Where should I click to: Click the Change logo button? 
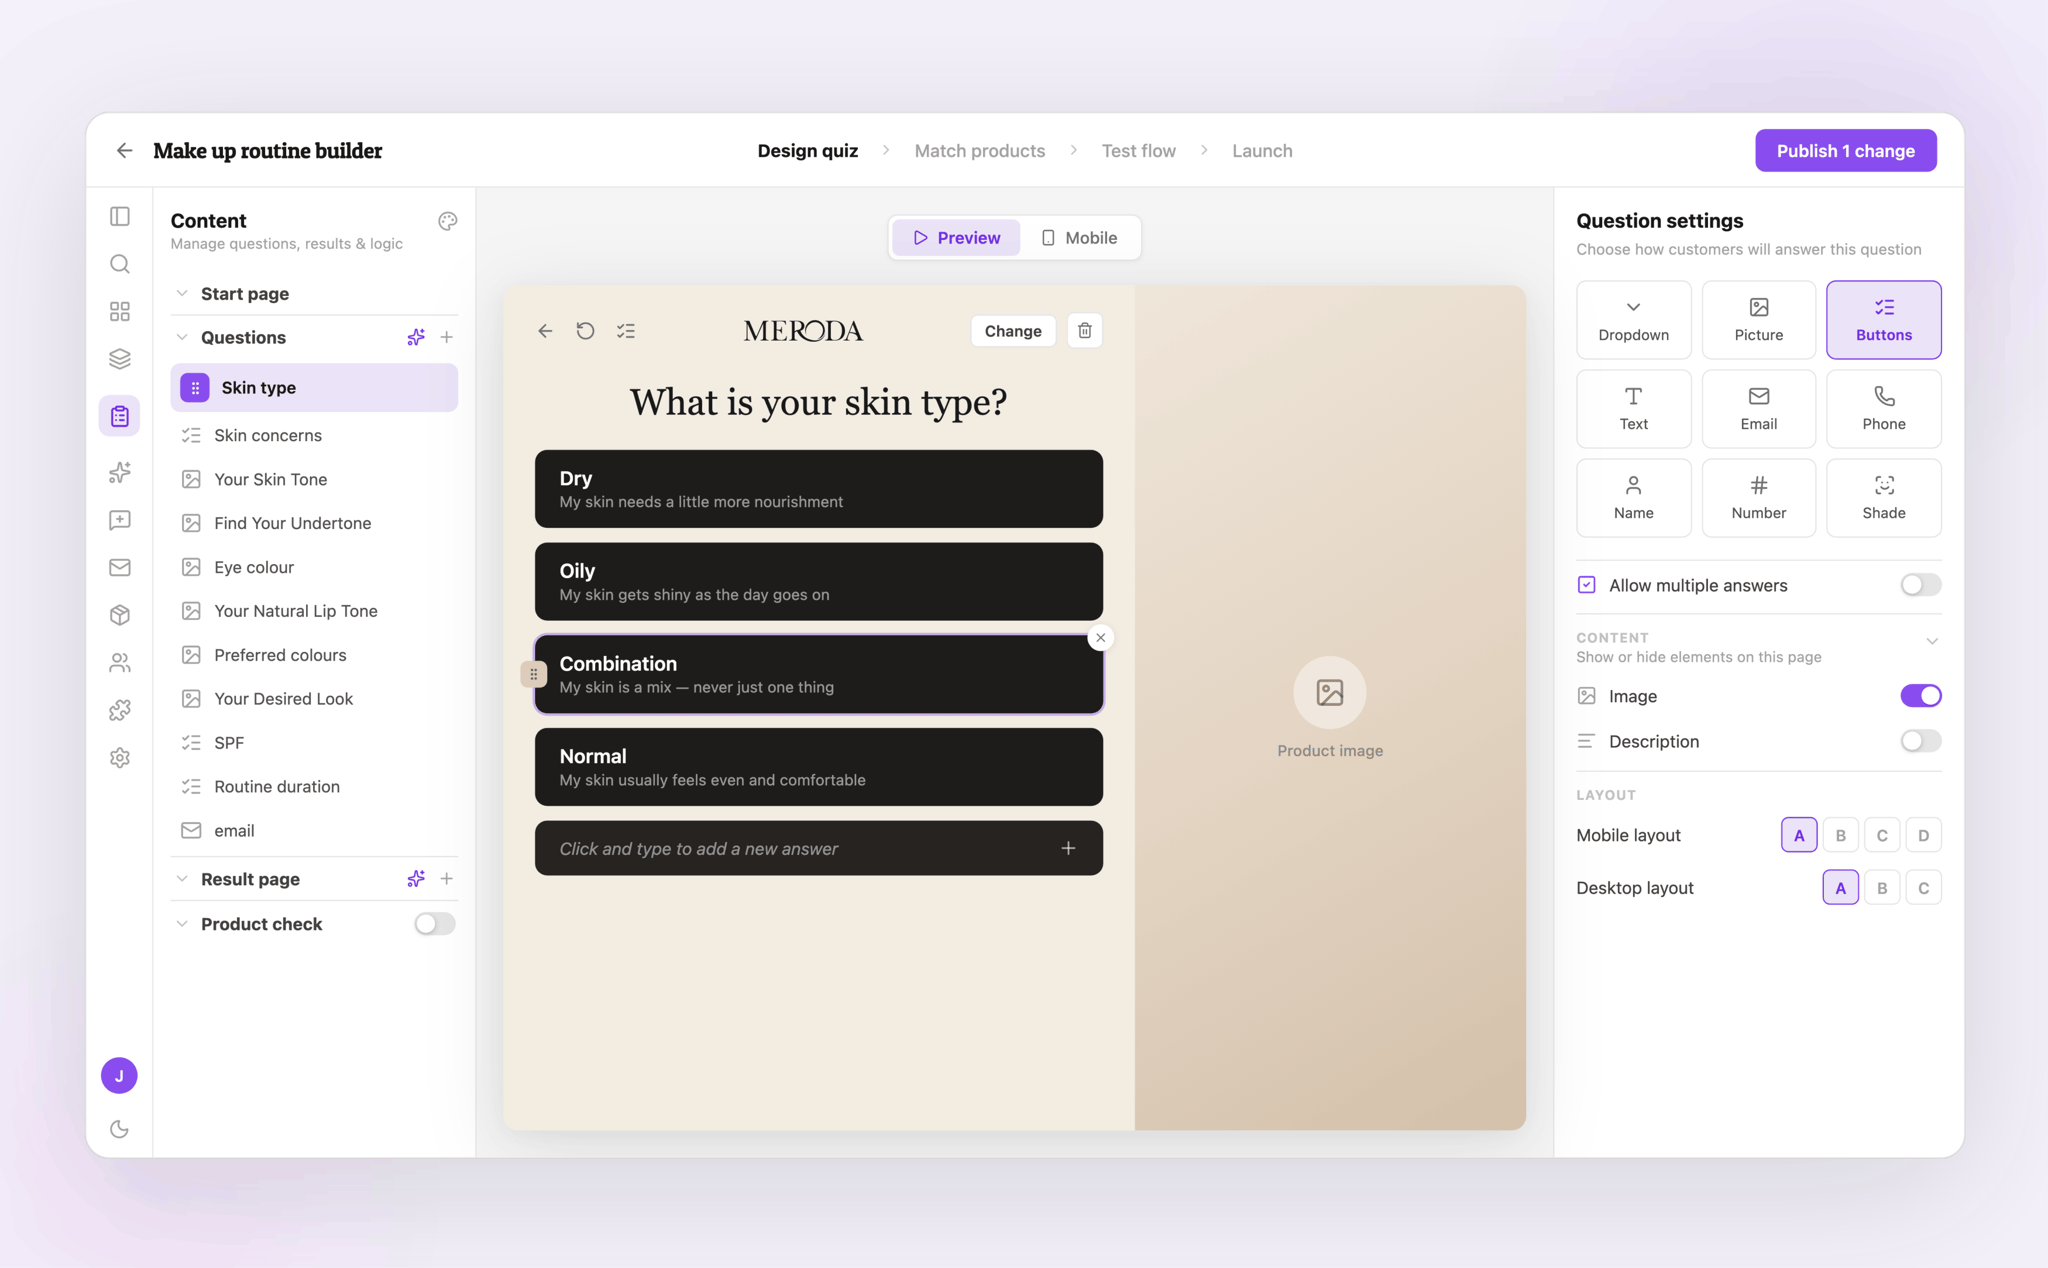click(x=1012, y=331)
